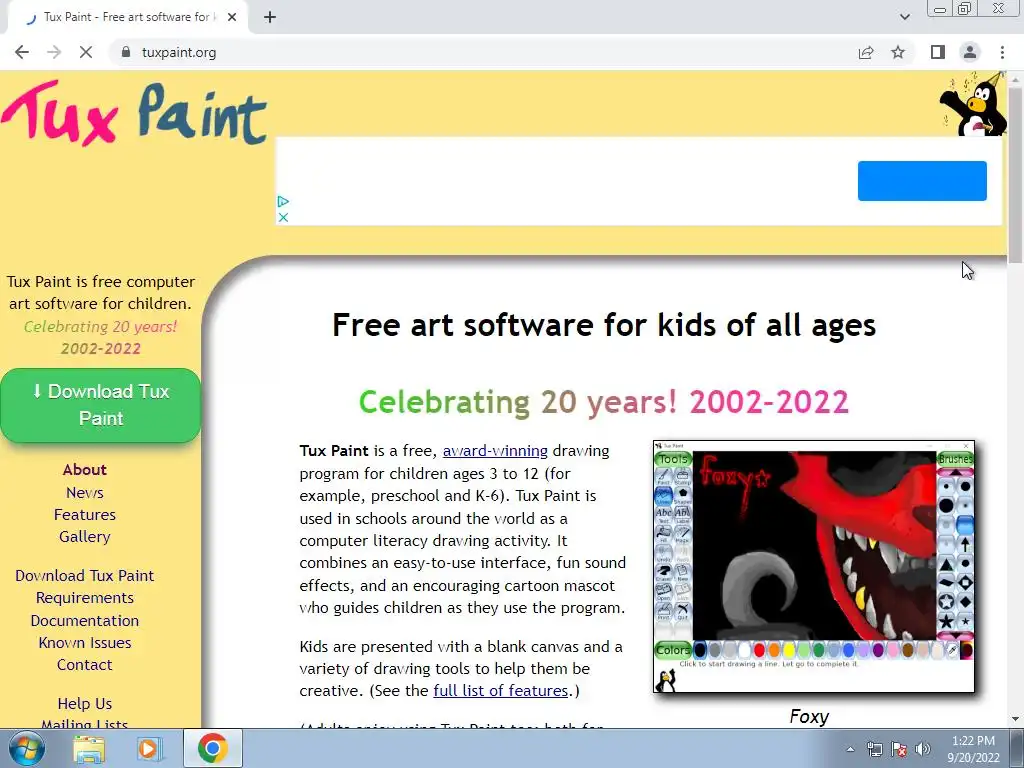The height and width of the screenshot is (768, 1024).
Task: Click the "Celebrating 20 years!" sidebar text
Action: [100, 326]
